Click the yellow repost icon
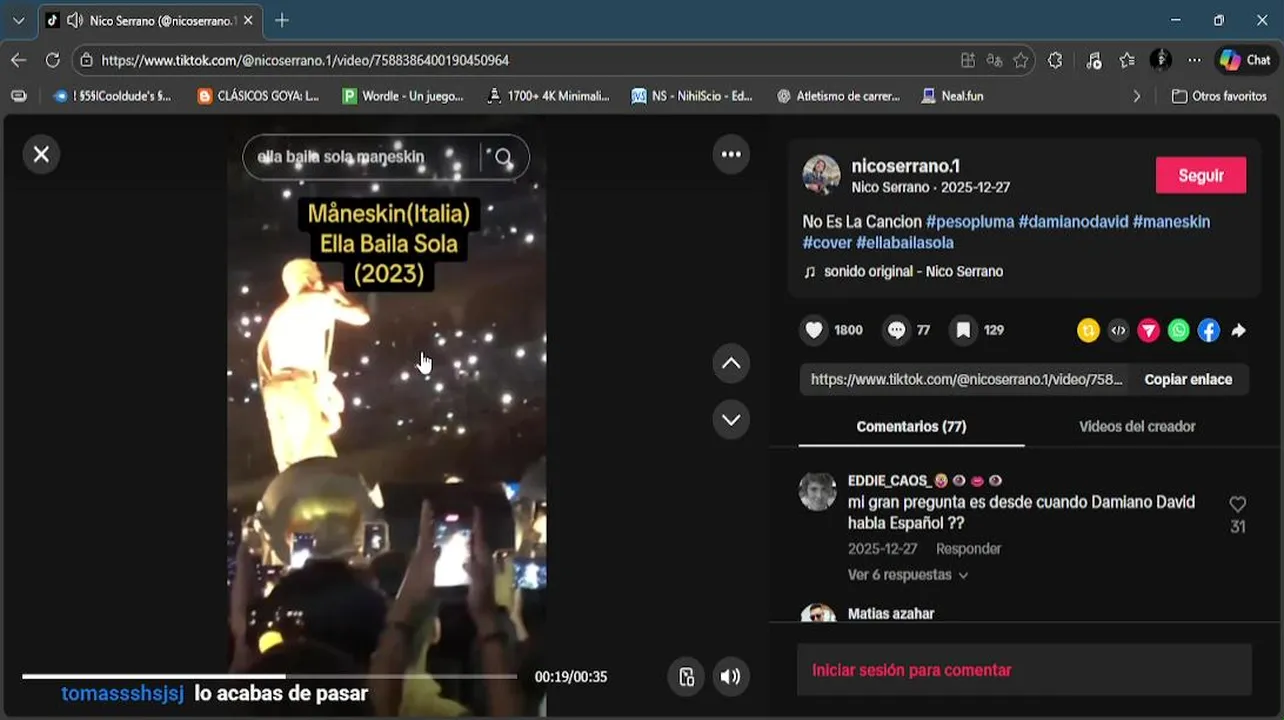1284x720 pixels. click(x=1088, y=330)
